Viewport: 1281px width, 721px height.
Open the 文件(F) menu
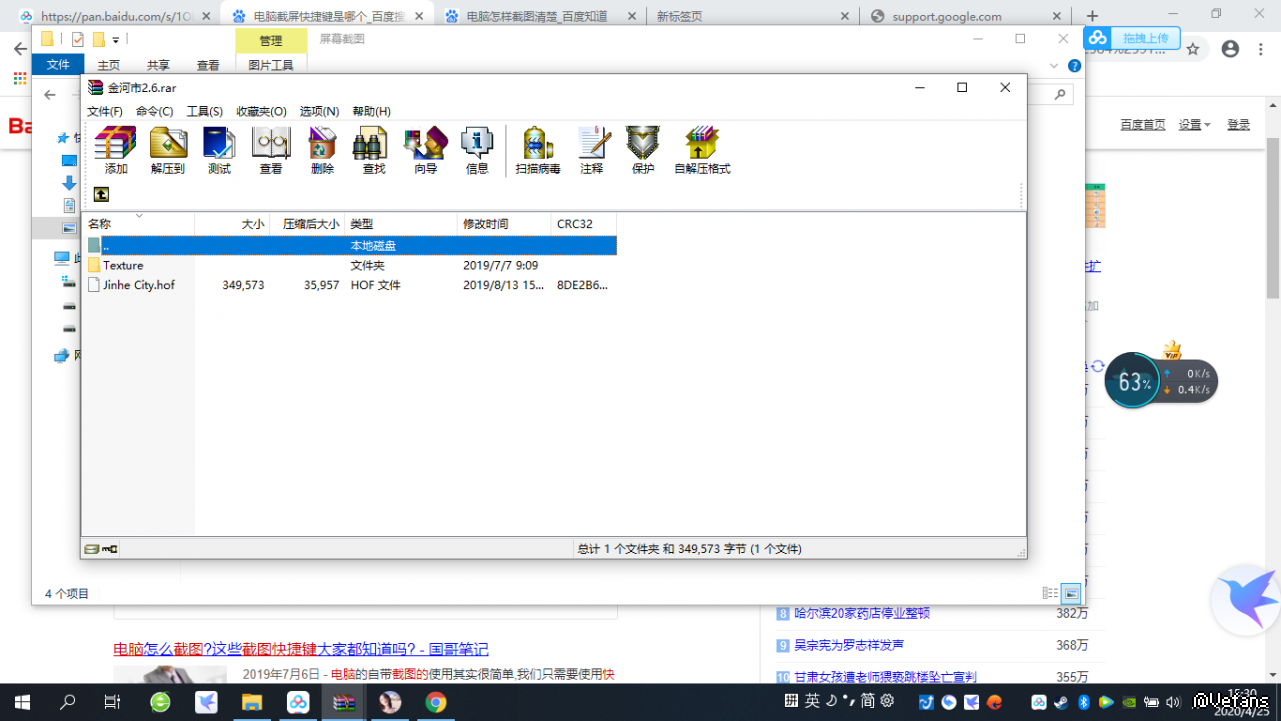point(105,112)
